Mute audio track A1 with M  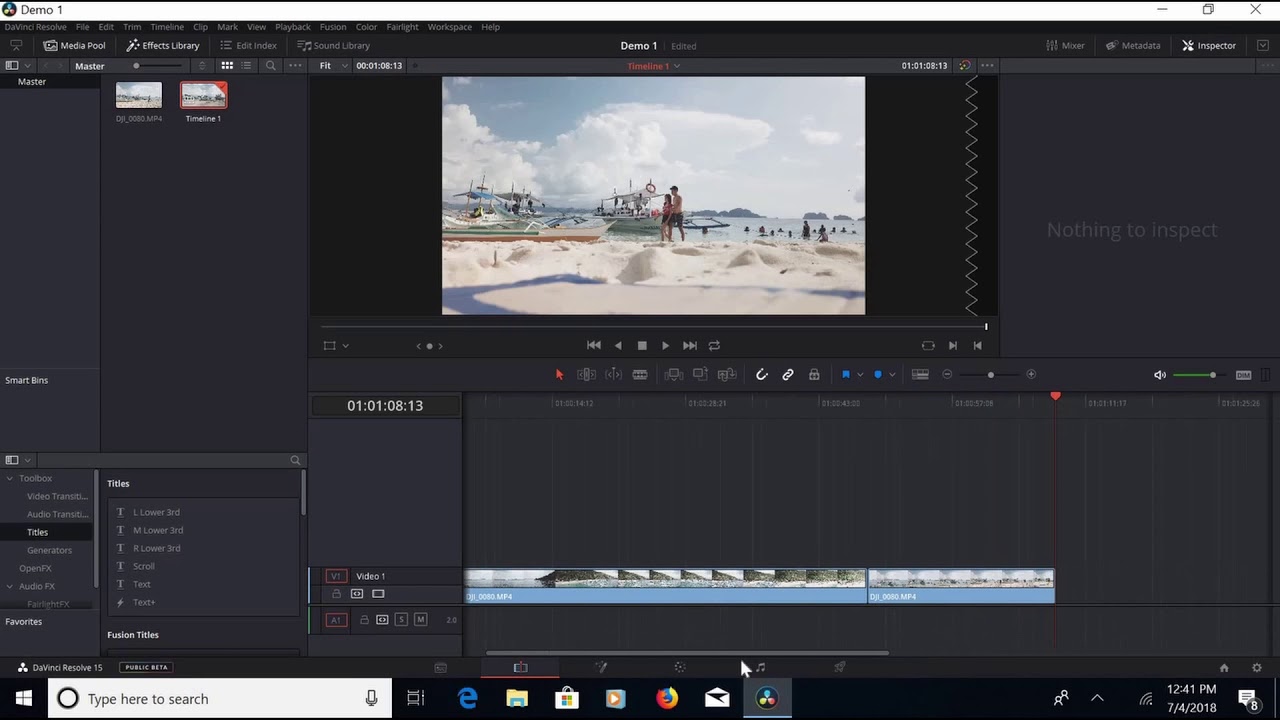[x=421, y=620]
